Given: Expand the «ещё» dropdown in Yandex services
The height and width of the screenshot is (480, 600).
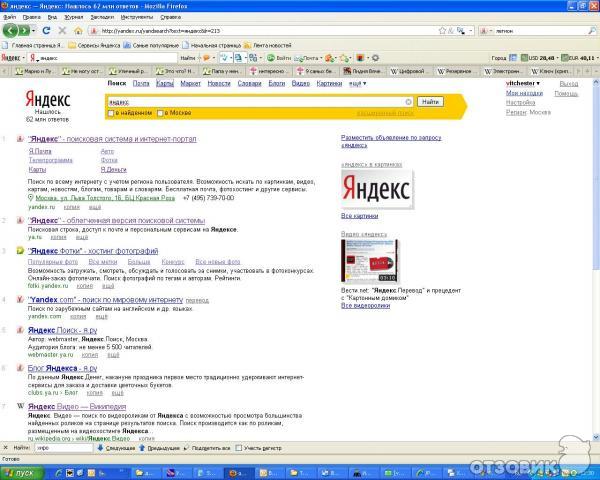Looking at the screenshot, I should [x=355, y=84].
